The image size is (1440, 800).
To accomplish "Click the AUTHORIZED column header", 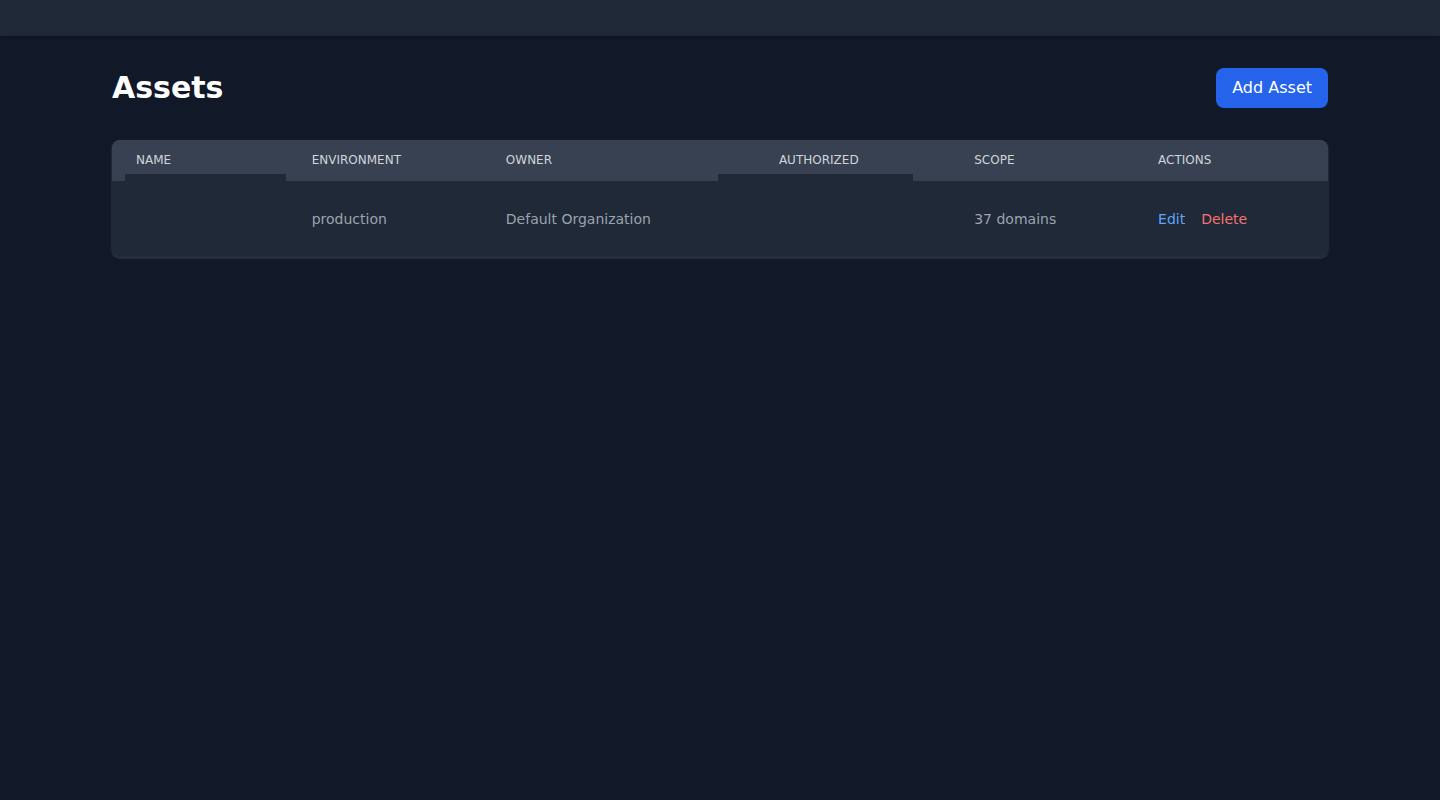I will pyautogui.click(x=818, y=160).
